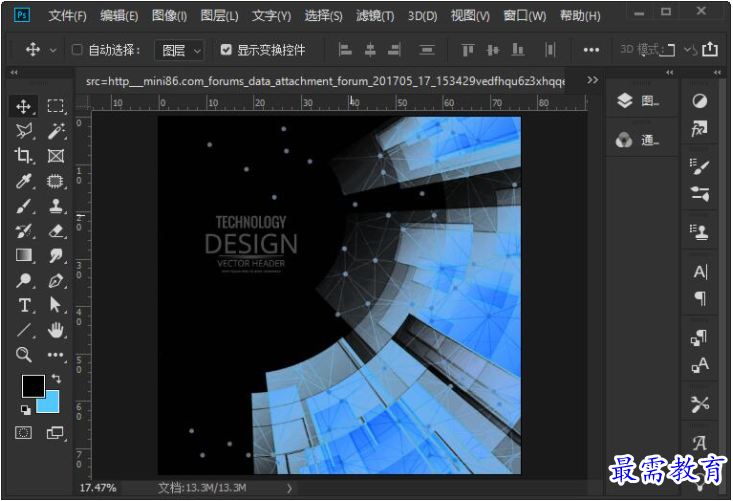Open the 文件(F) menu
This screenshot has height=501, width=733.
pos(67,16)
